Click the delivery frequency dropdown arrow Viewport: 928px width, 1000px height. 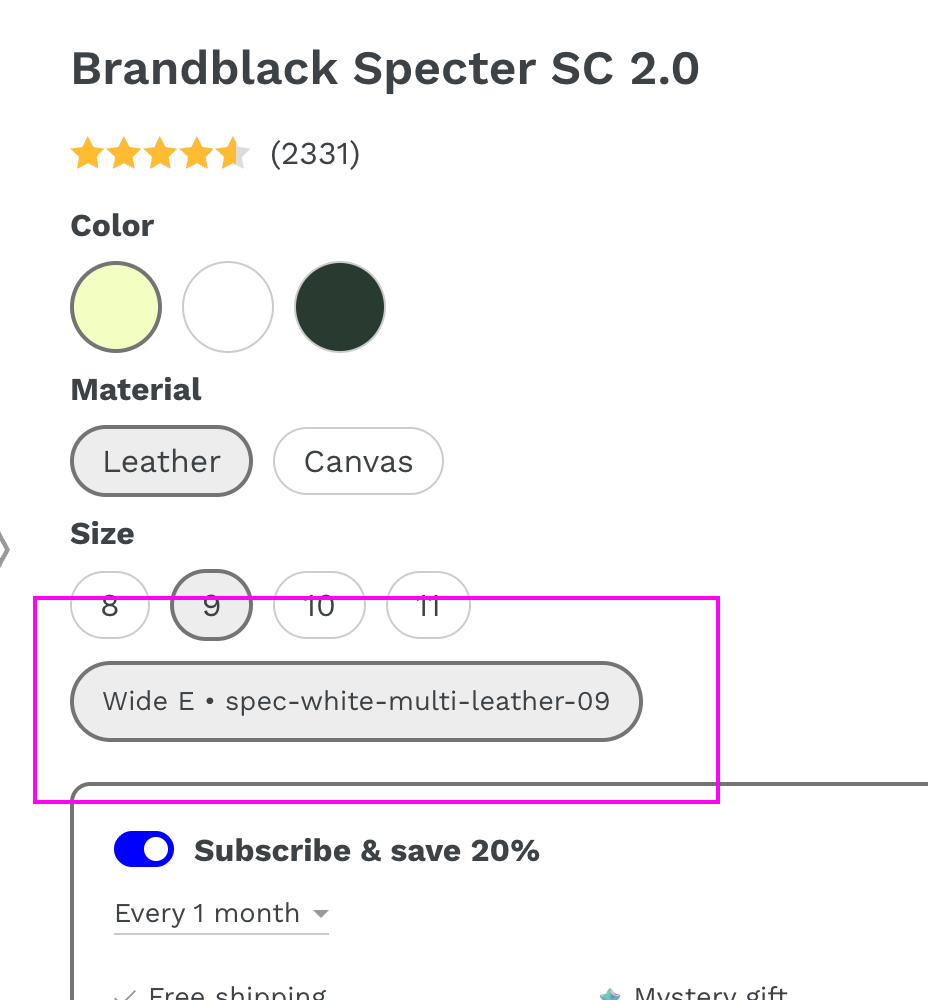click(x=321, y=914)
